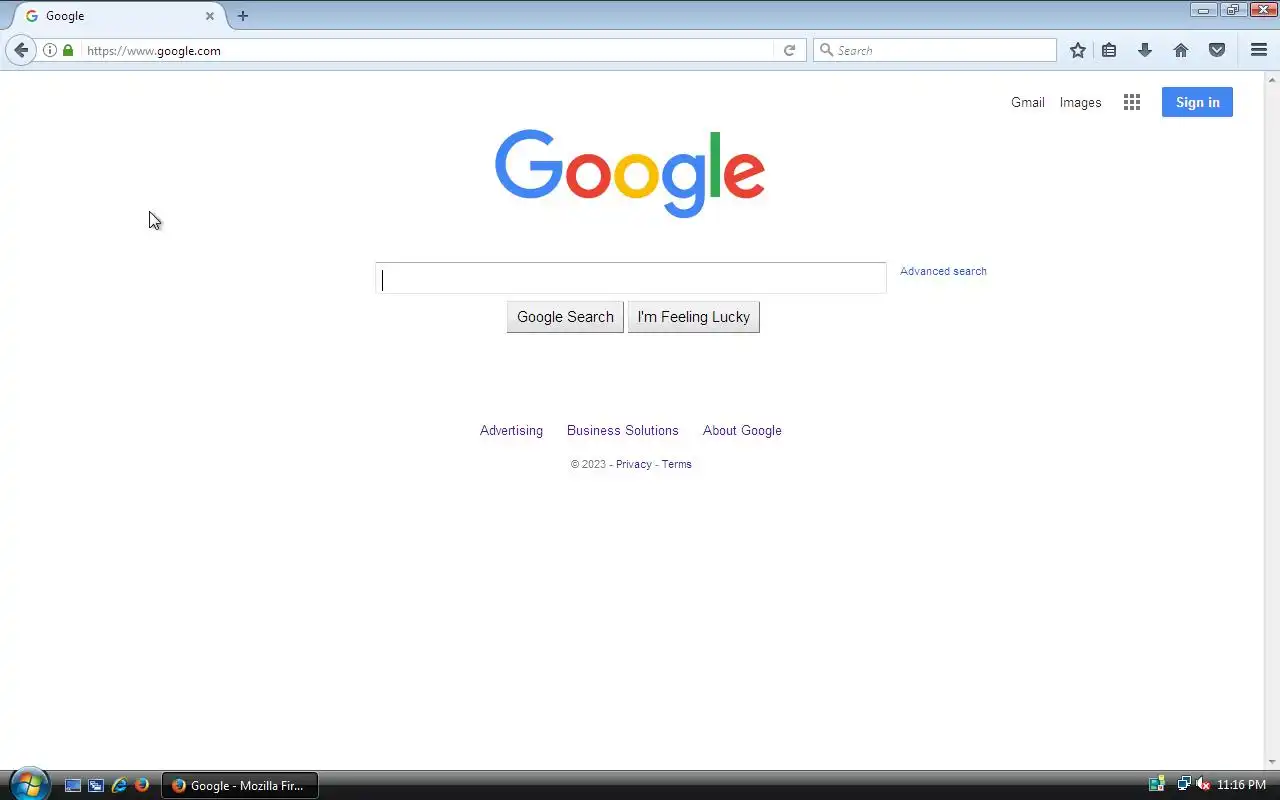Launch Internet Explorer from quick launch

pyautogui.click(x=119, y=786)
